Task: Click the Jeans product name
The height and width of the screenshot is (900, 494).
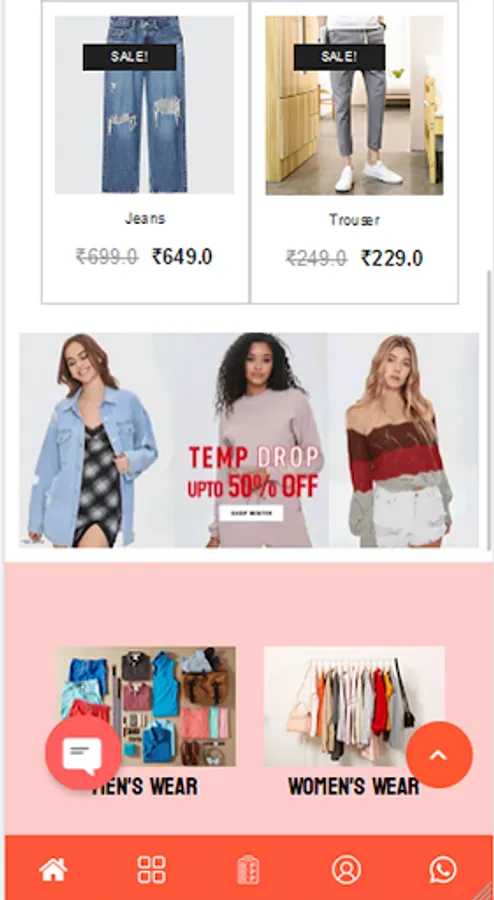Action: click(145, 219)
